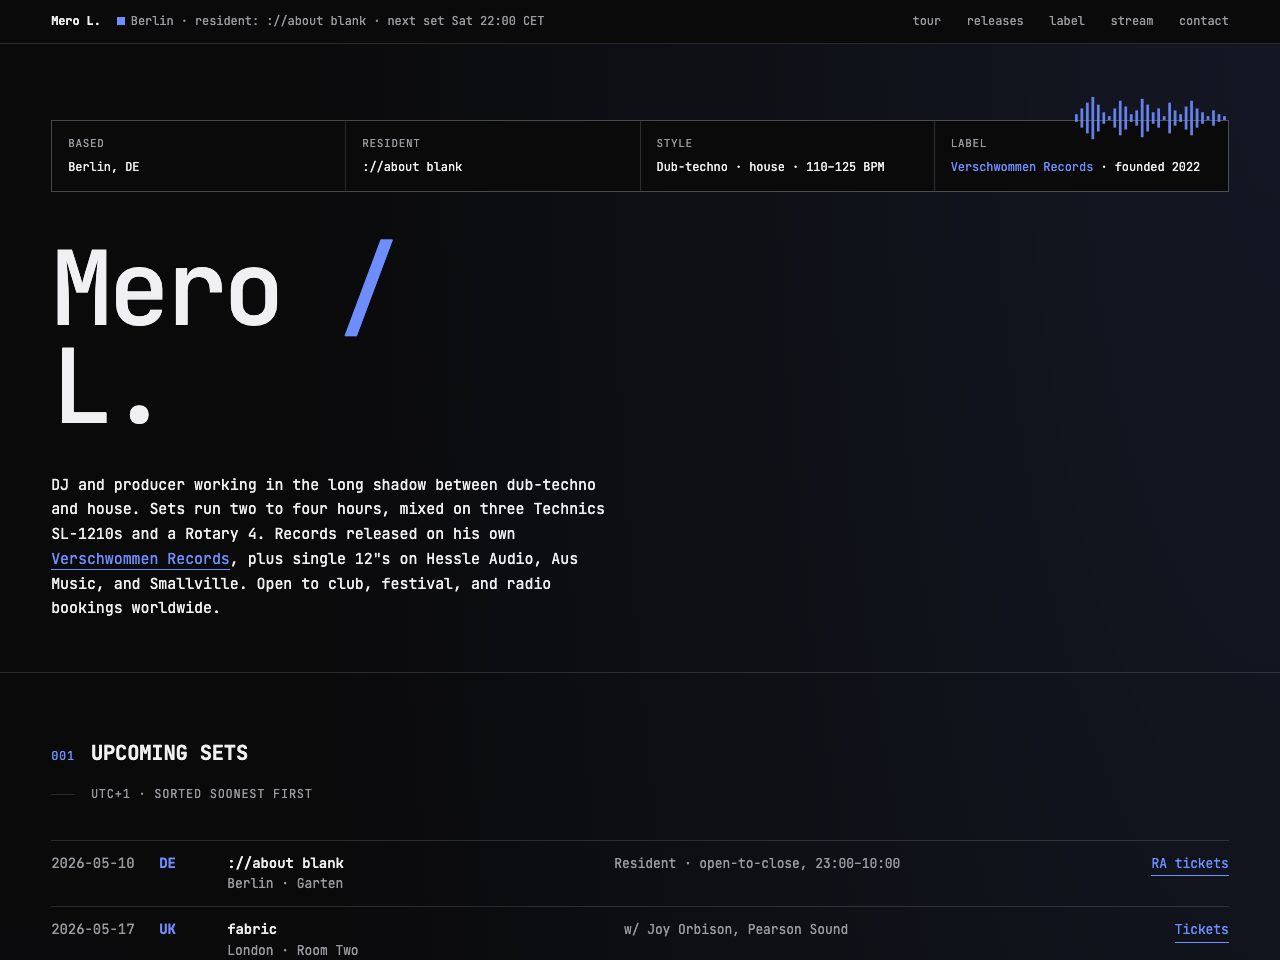Click the 'UPCOMING SETS' section heading
The height and width of the screenshot is (960, 1280).
[x=170, y=753]
